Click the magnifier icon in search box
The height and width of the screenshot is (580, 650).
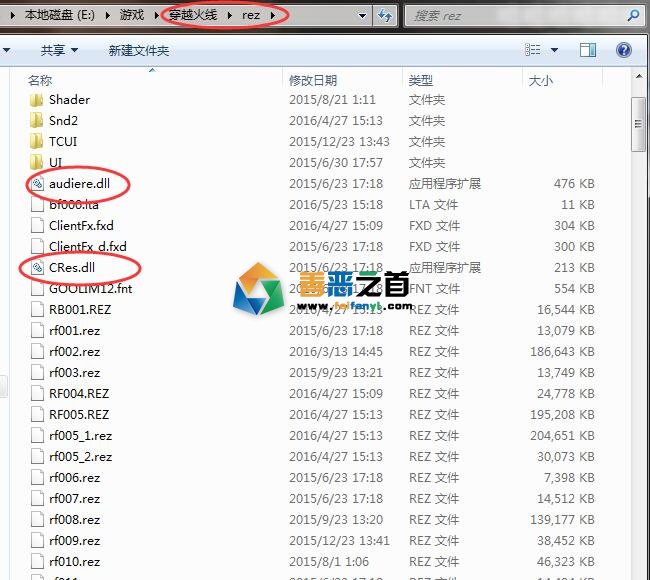point(631,16)
